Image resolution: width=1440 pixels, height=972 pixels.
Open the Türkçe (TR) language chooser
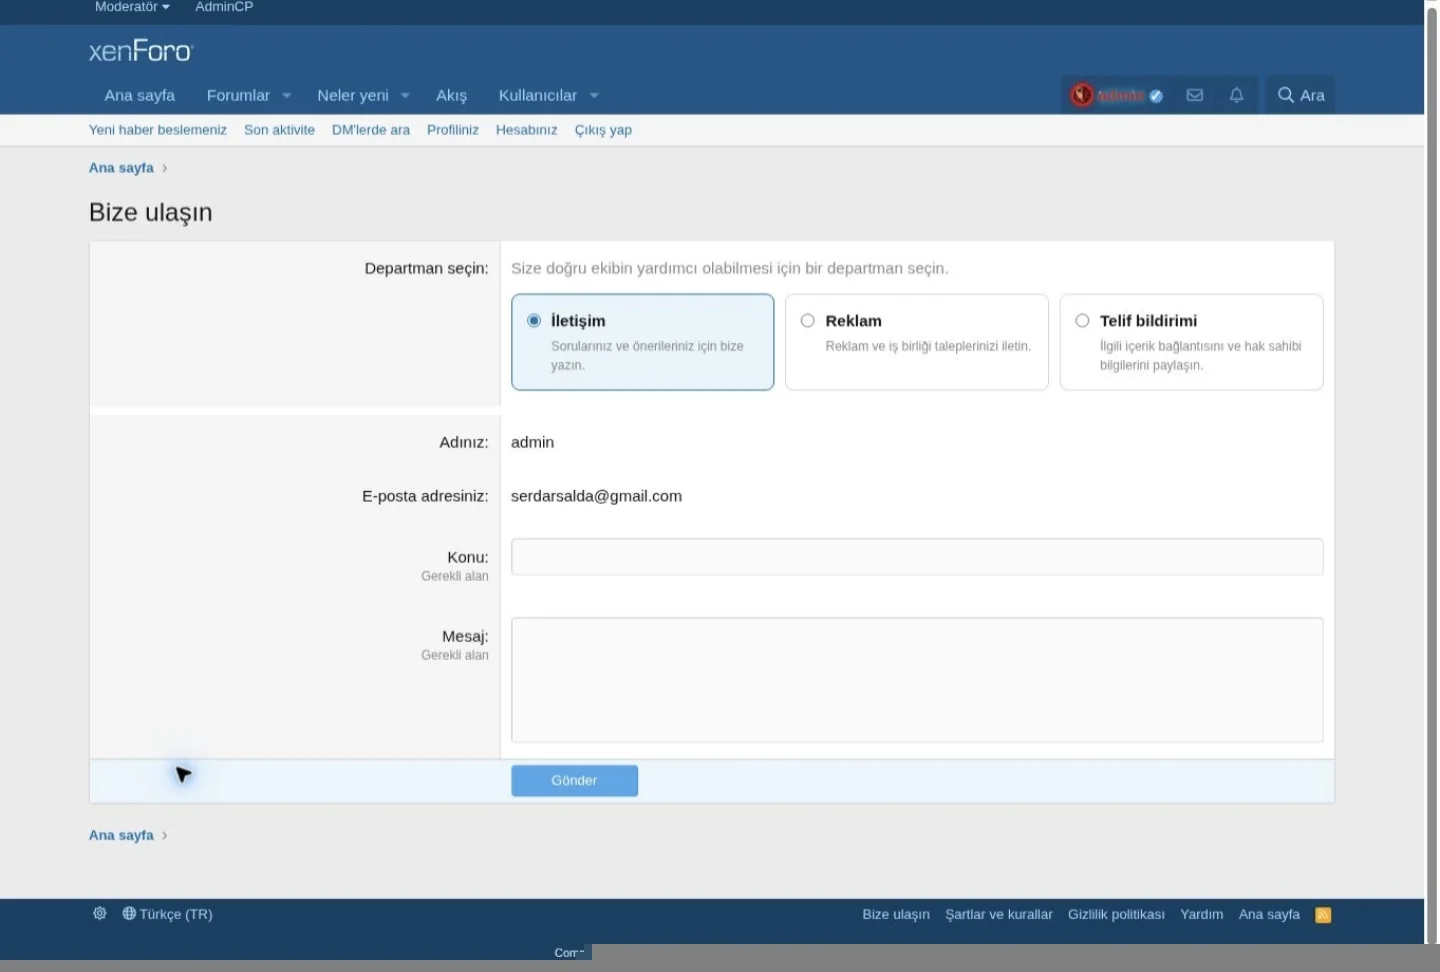tap(167, 914)
